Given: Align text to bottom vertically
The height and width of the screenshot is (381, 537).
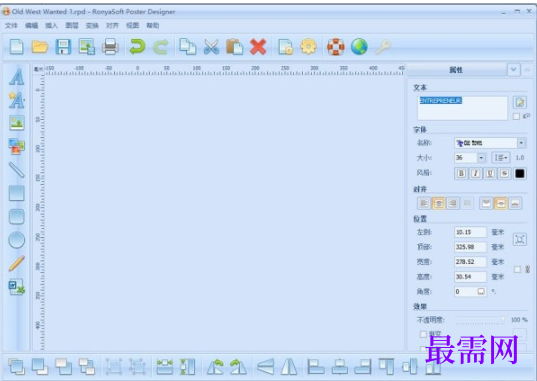Looking at the screenshot, I should click(515, 204).
